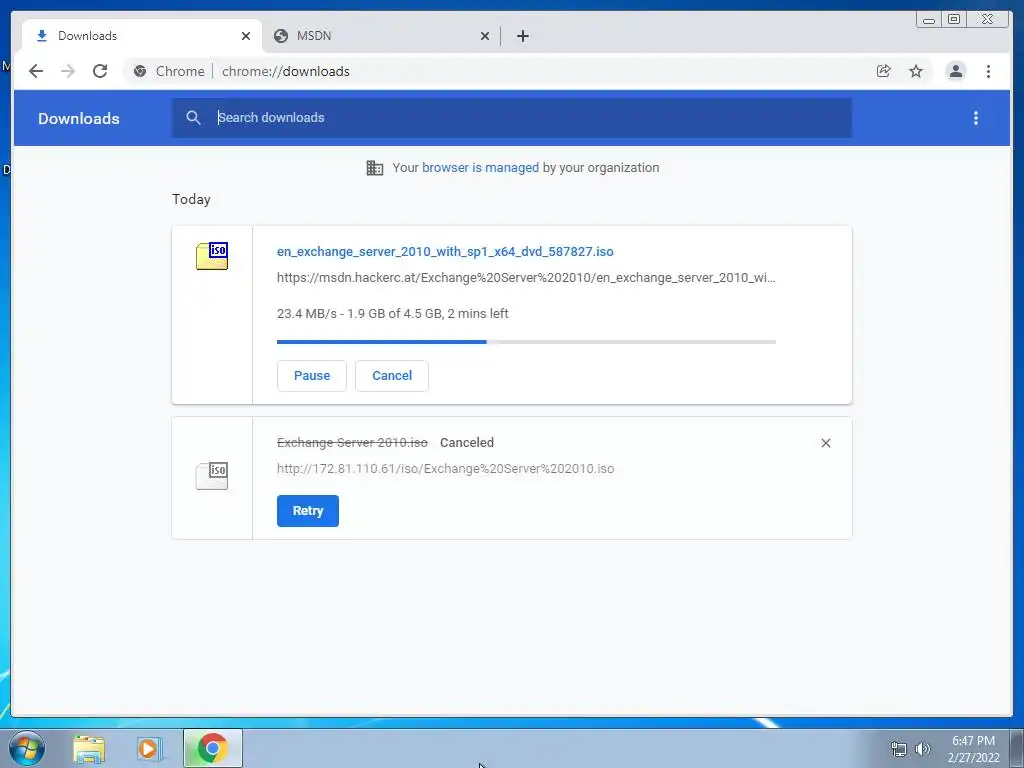Screen dimensions: 1024x768
Task: Click the download speed status text
Action: [x=392, y=313]
